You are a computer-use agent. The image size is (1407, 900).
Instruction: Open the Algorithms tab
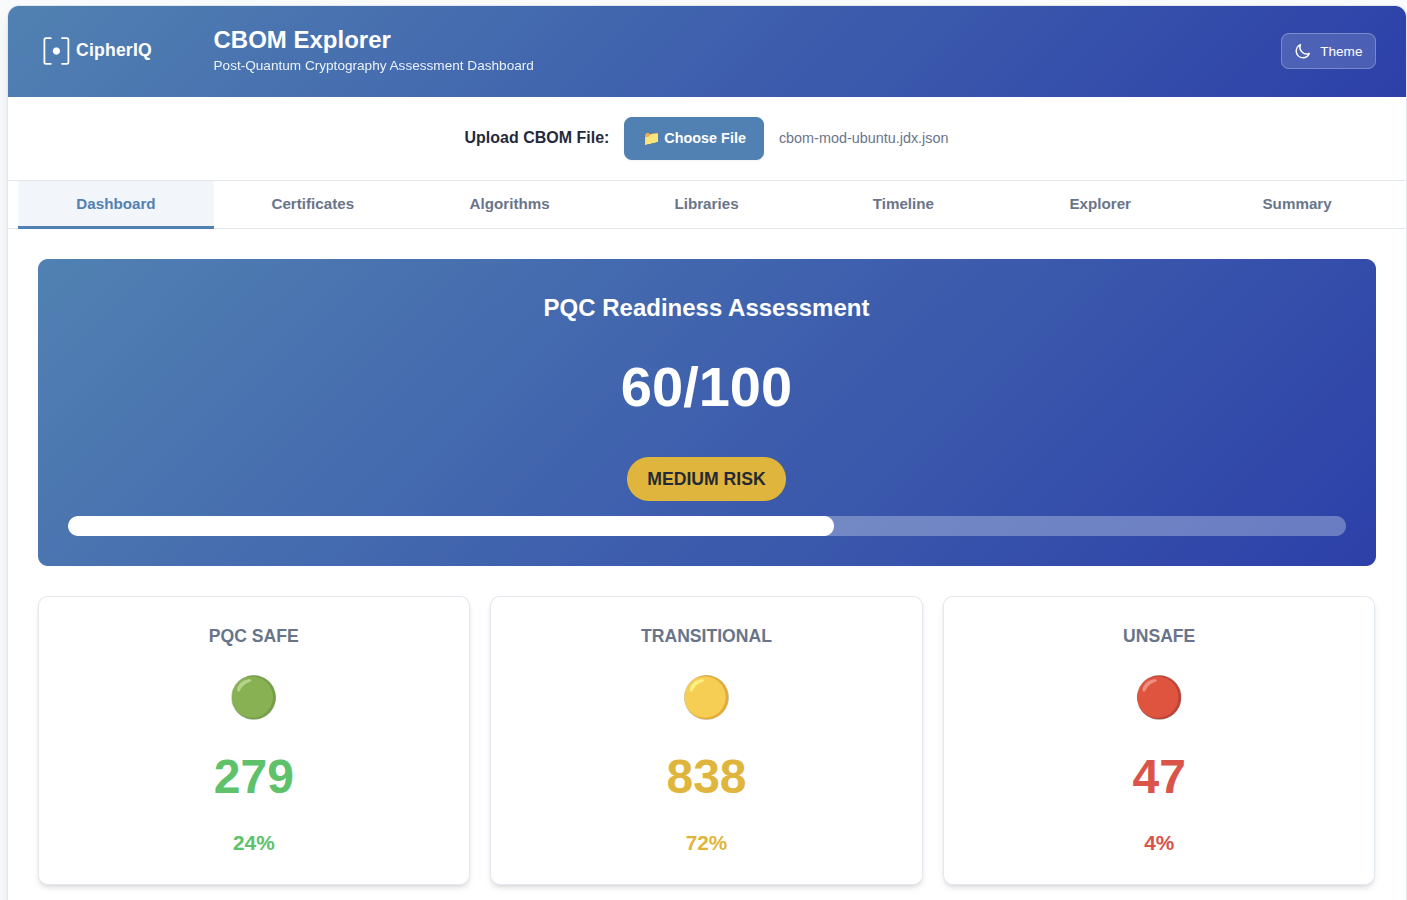[509, 204]
